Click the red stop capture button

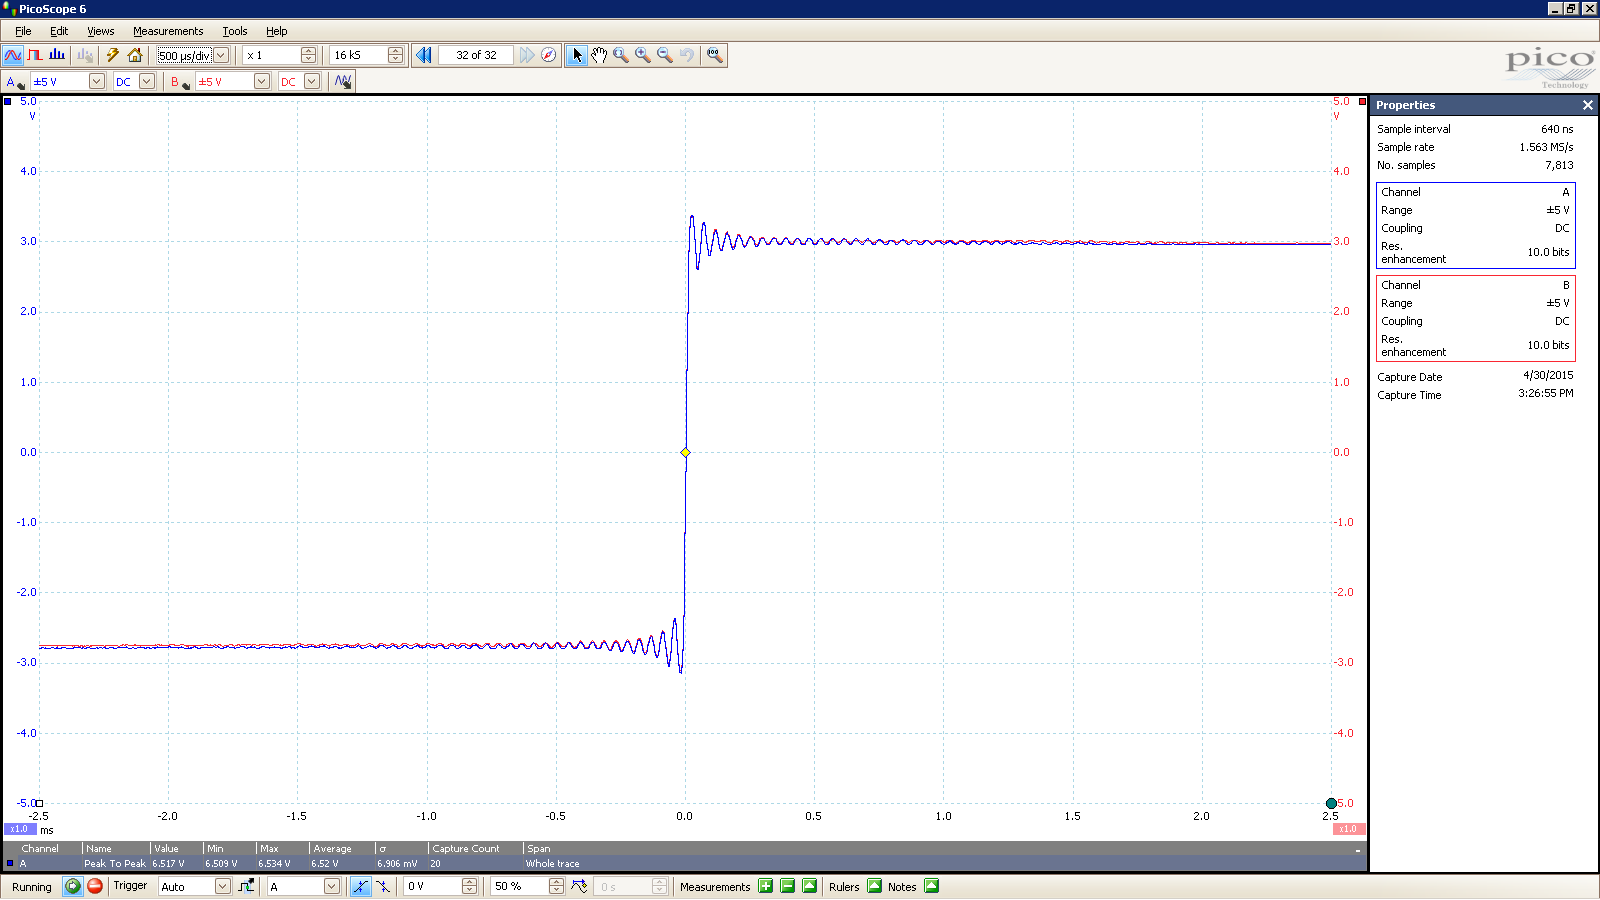coord(95,886)
